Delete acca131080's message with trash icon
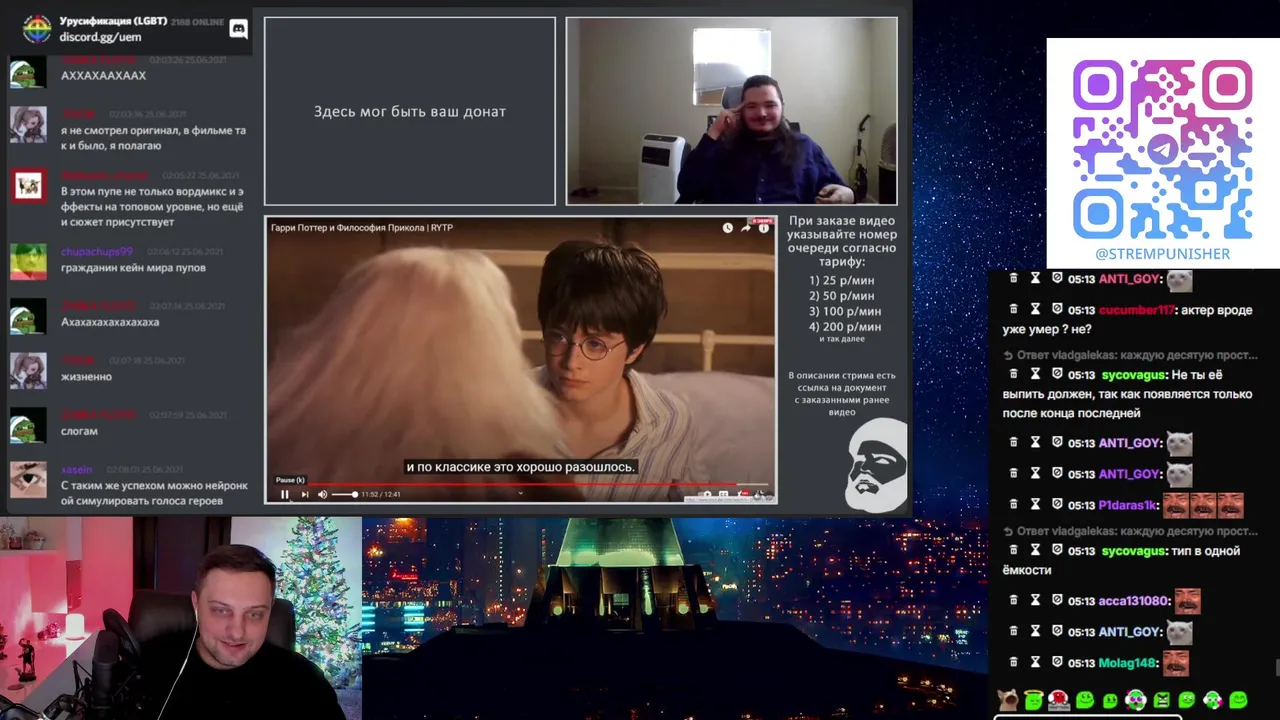Image resolution: width=1280 pixels, height=720 pixels. click(1013, 601)
